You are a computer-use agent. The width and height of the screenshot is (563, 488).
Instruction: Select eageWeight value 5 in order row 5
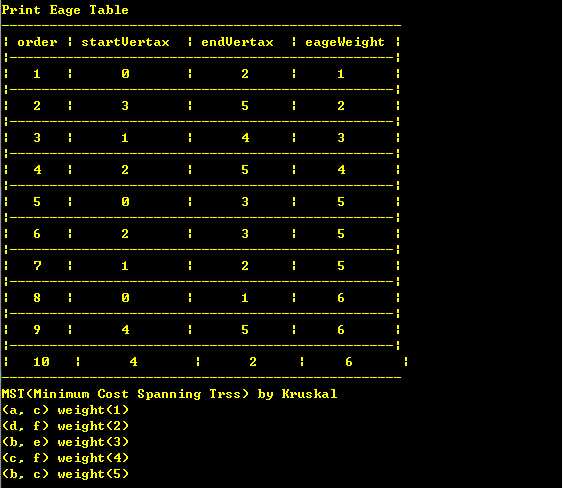coord(341,202)
